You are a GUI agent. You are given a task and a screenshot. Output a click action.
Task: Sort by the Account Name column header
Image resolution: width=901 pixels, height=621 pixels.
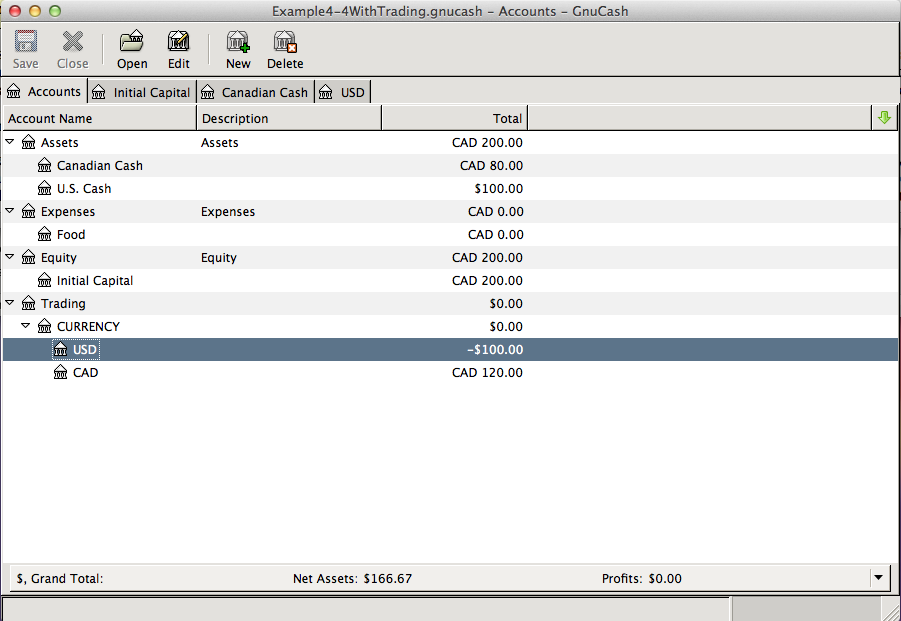click(x=99, y=119)
